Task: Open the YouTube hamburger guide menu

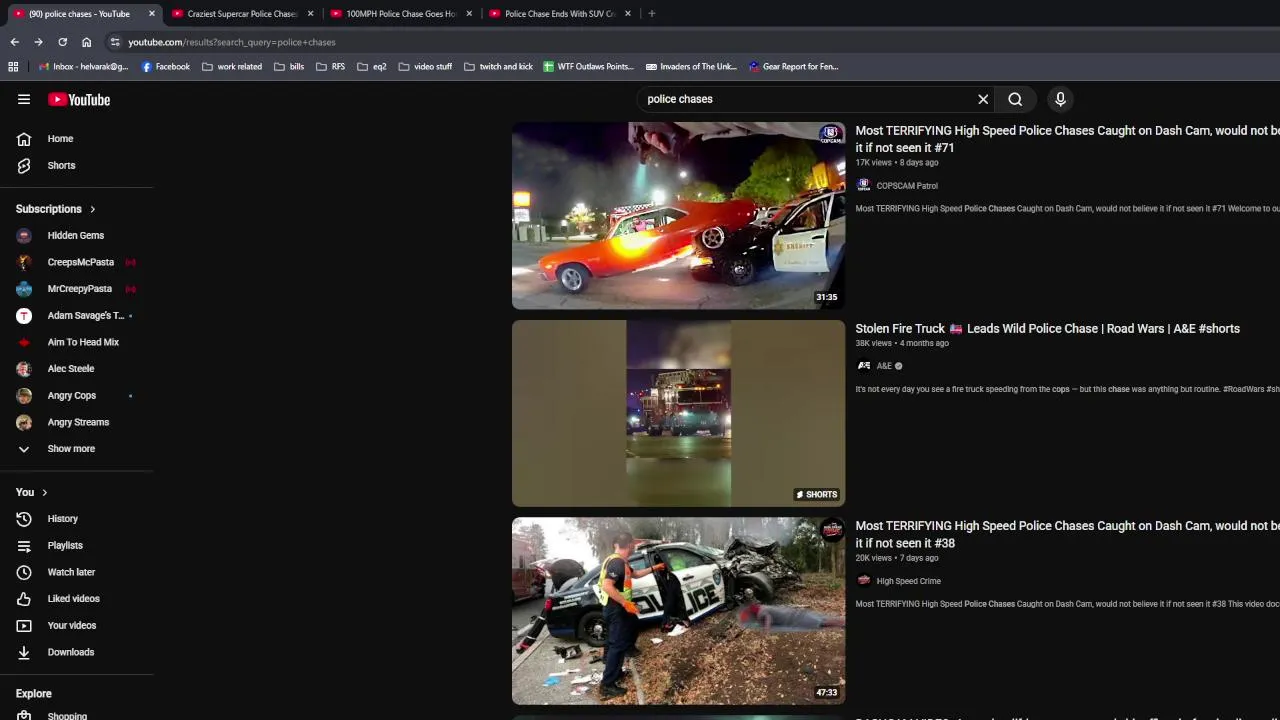Action: tap(24, 99)
